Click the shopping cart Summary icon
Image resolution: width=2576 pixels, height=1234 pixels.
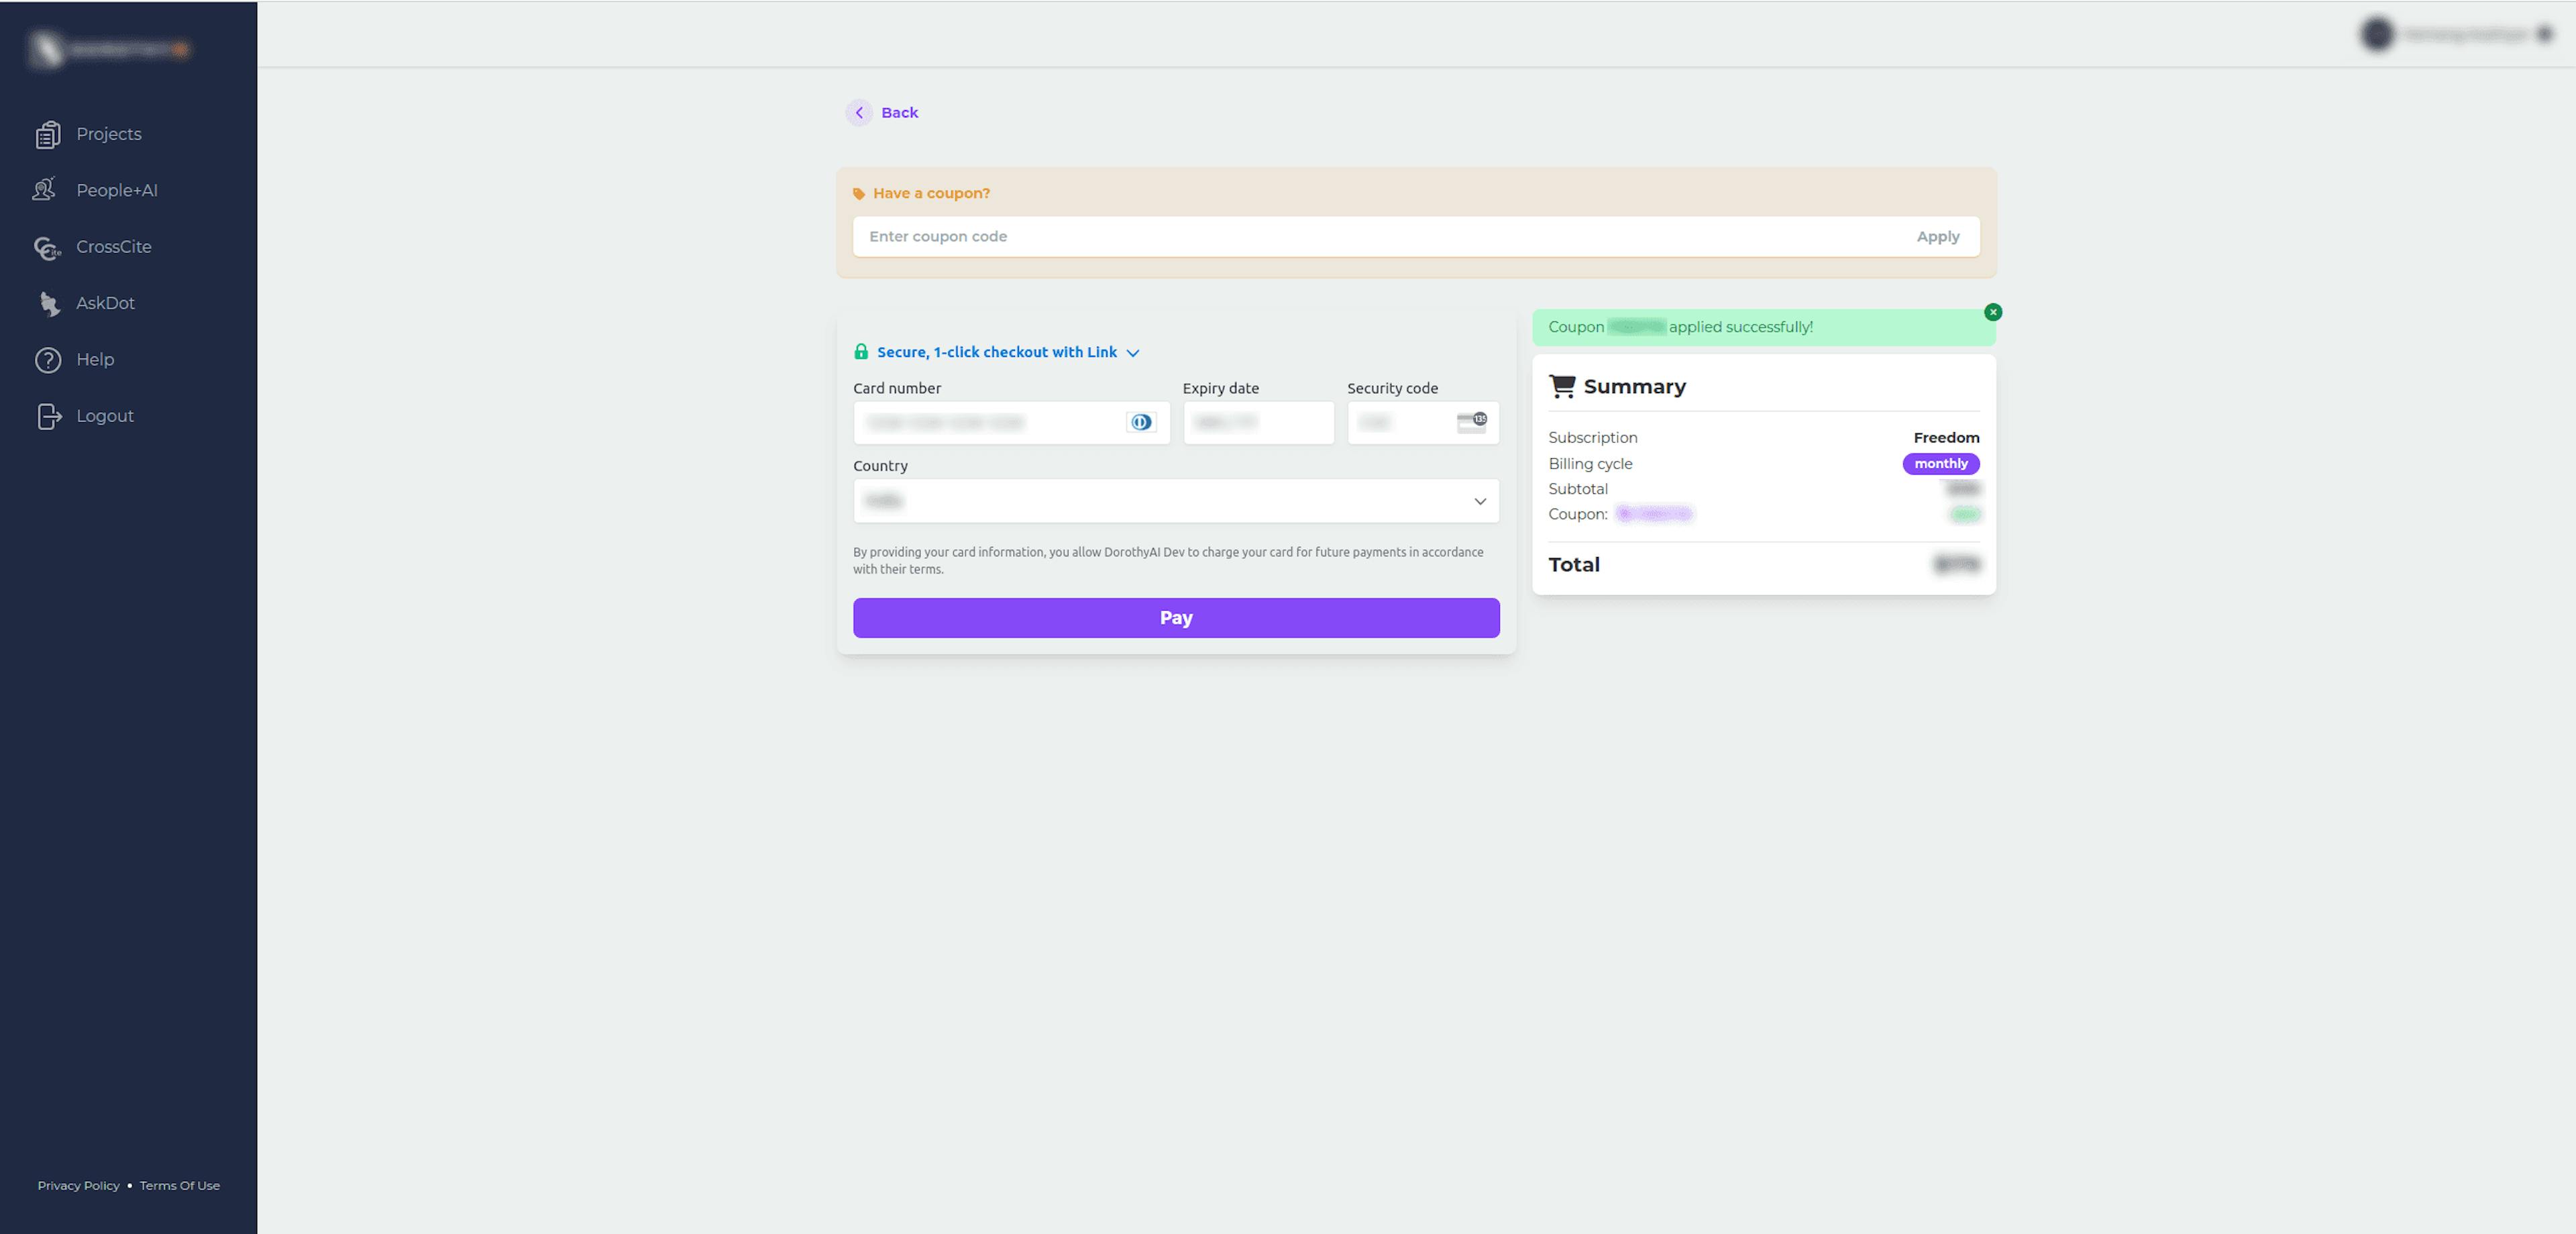1561,386
